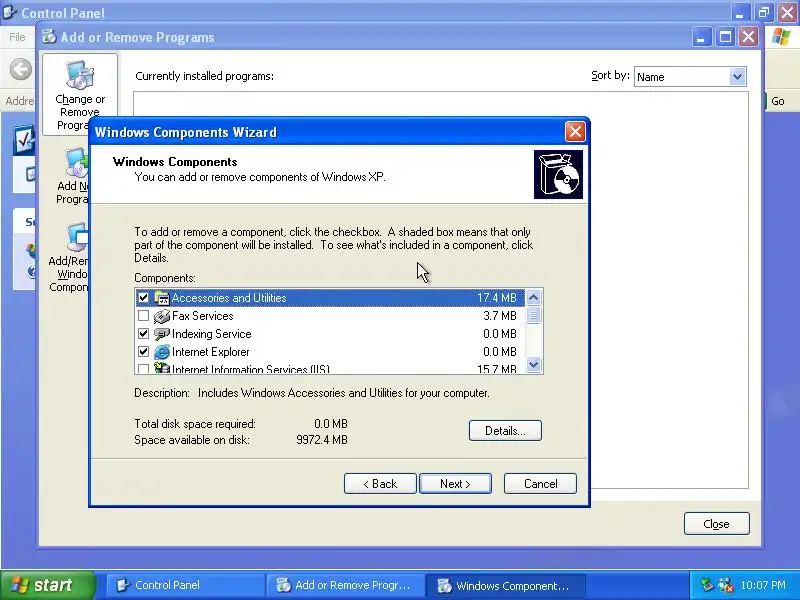Maximize the Add or Remove Programs window
Viewport: 800px width, 600px height.
tap(725, 37)
